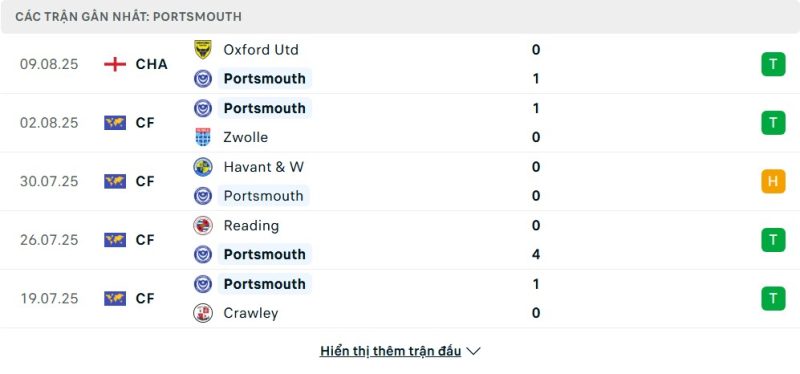Click green T badge for the Crawley match
This screenshot has width=800, height=374.
click(x=773, y=298)
